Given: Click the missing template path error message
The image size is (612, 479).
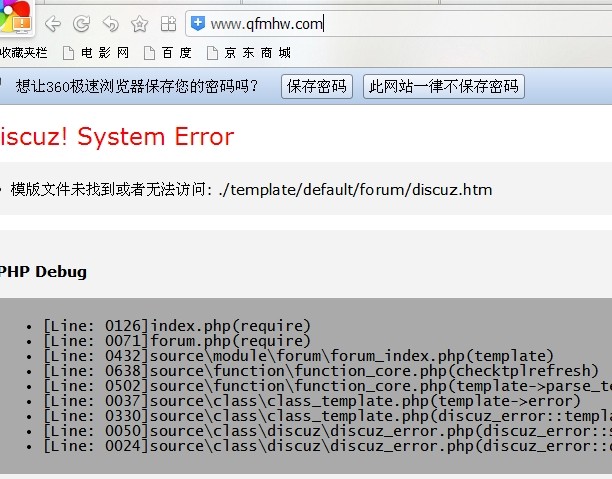Looking at the screenshot, I should point(251,189).
